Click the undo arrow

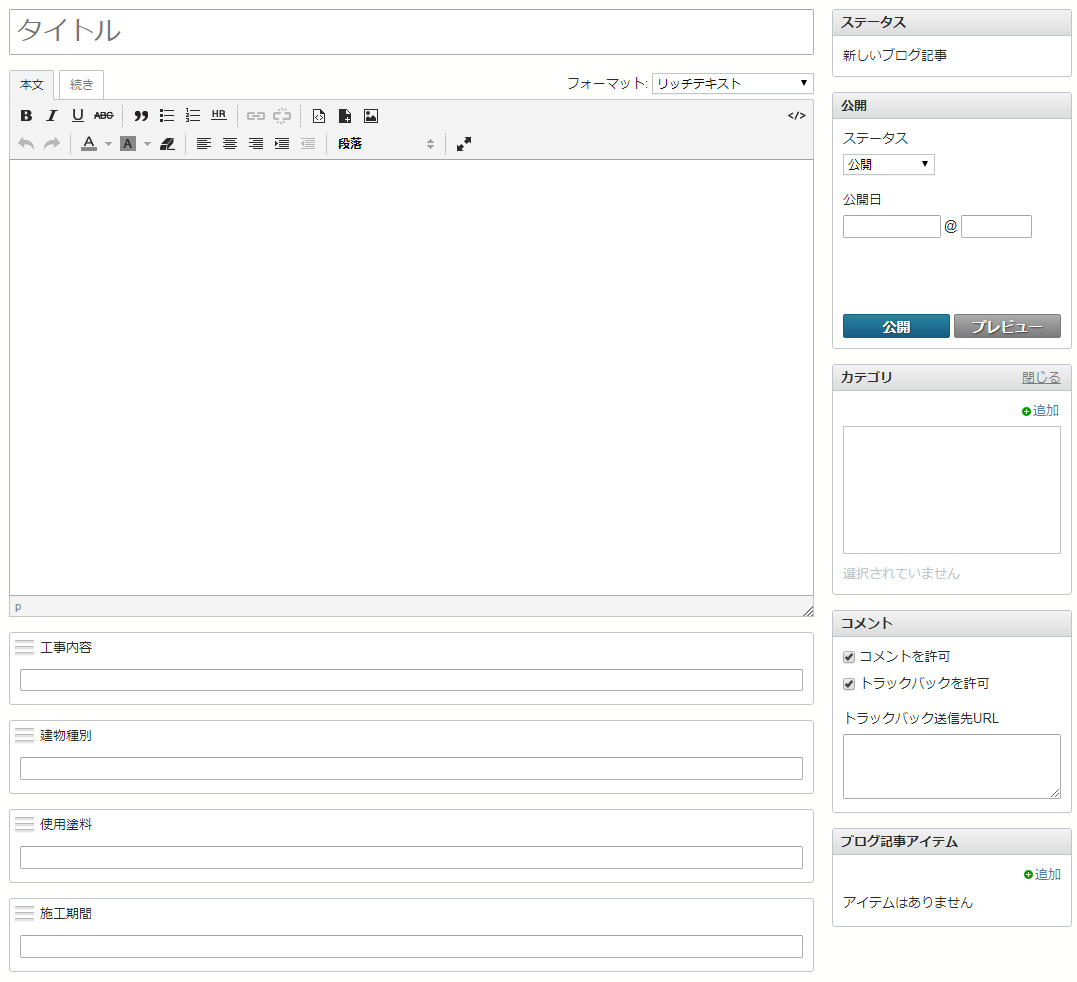coord(26,144)
